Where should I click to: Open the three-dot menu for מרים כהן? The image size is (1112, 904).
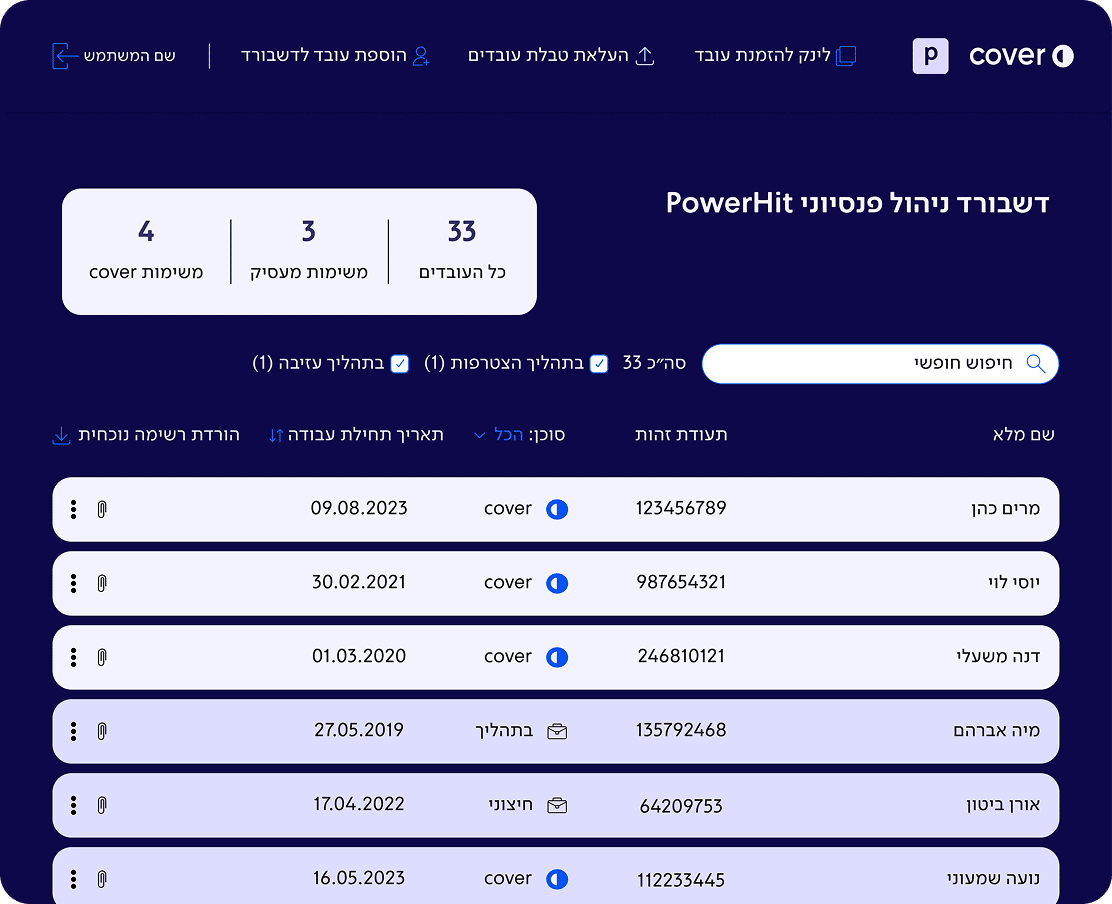(x=74, y=509)
